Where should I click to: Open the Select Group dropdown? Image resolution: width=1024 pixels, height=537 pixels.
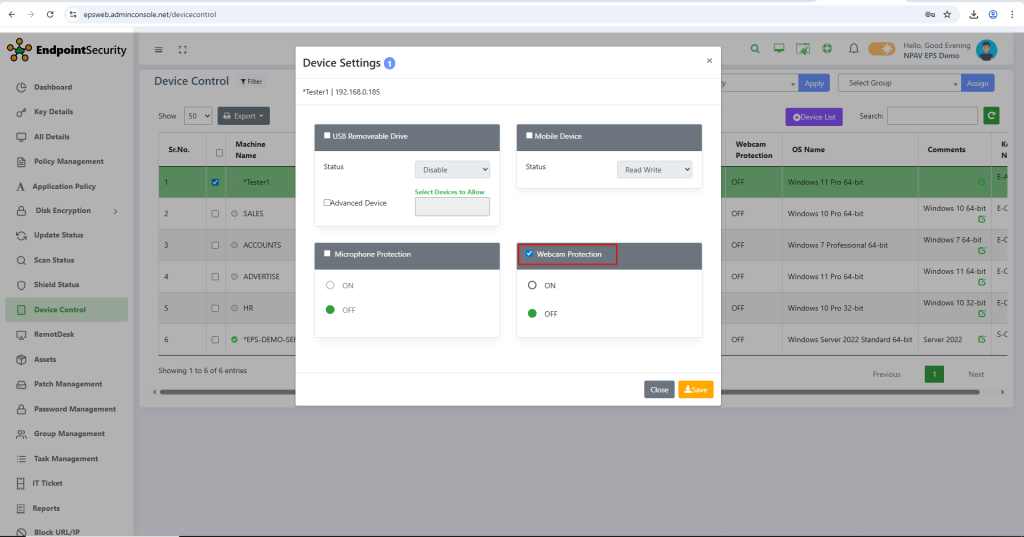click(x=899, y=83)
